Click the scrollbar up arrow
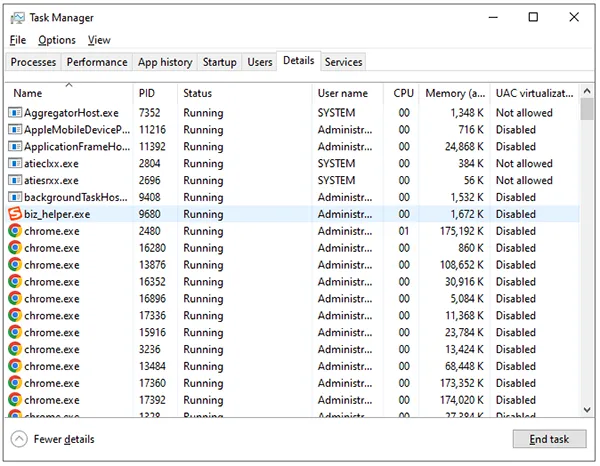 coord(587,91)
